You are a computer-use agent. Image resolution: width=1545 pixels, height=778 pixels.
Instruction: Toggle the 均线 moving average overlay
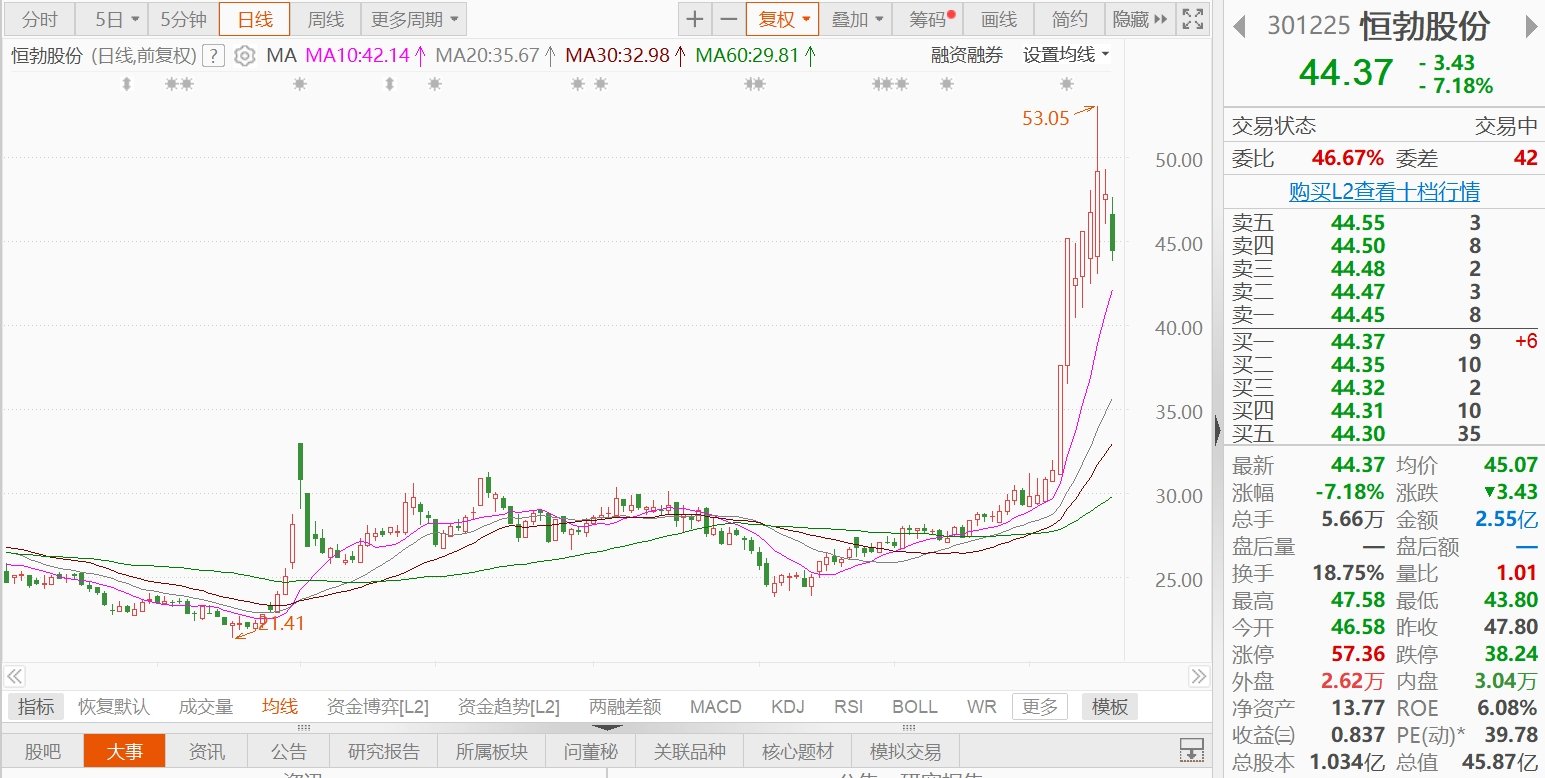[280, 707]
